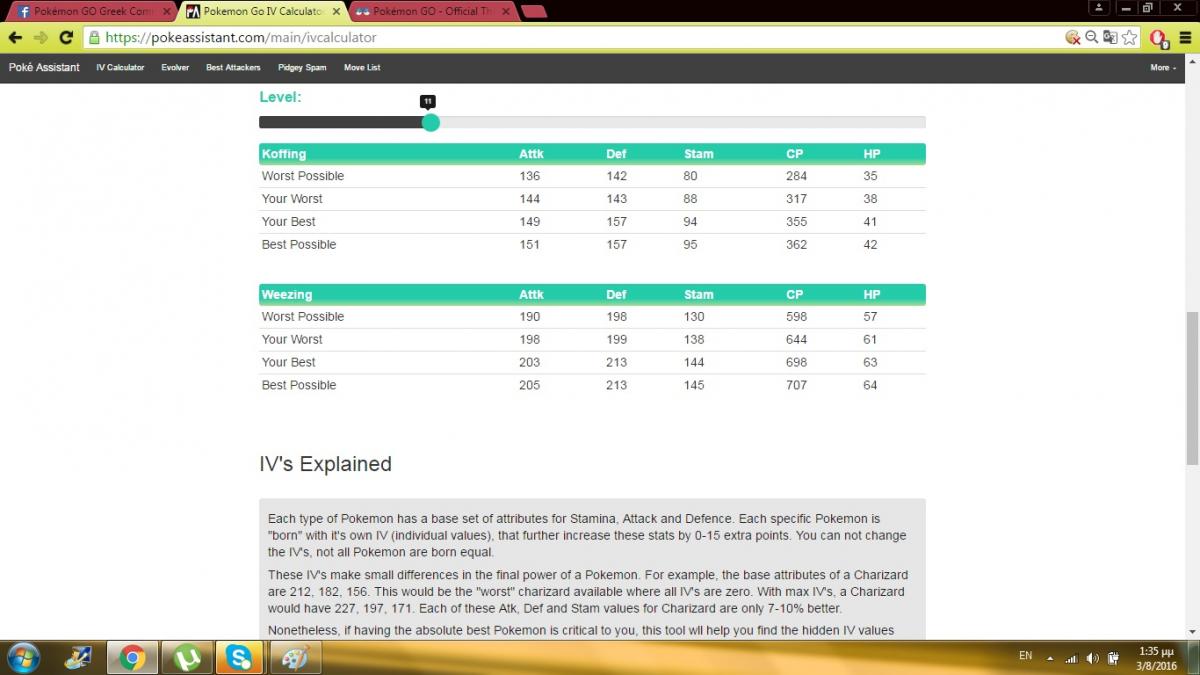Screen dimensions: 1200x675
Task: Click Koffing Your Best row label
Action: [289, 222]
